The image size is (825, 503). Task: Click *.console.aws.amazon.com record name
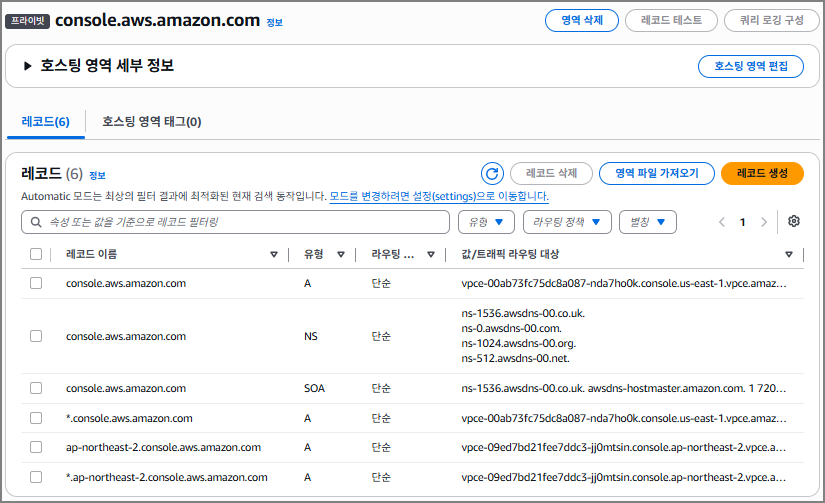tap(129, 418)
